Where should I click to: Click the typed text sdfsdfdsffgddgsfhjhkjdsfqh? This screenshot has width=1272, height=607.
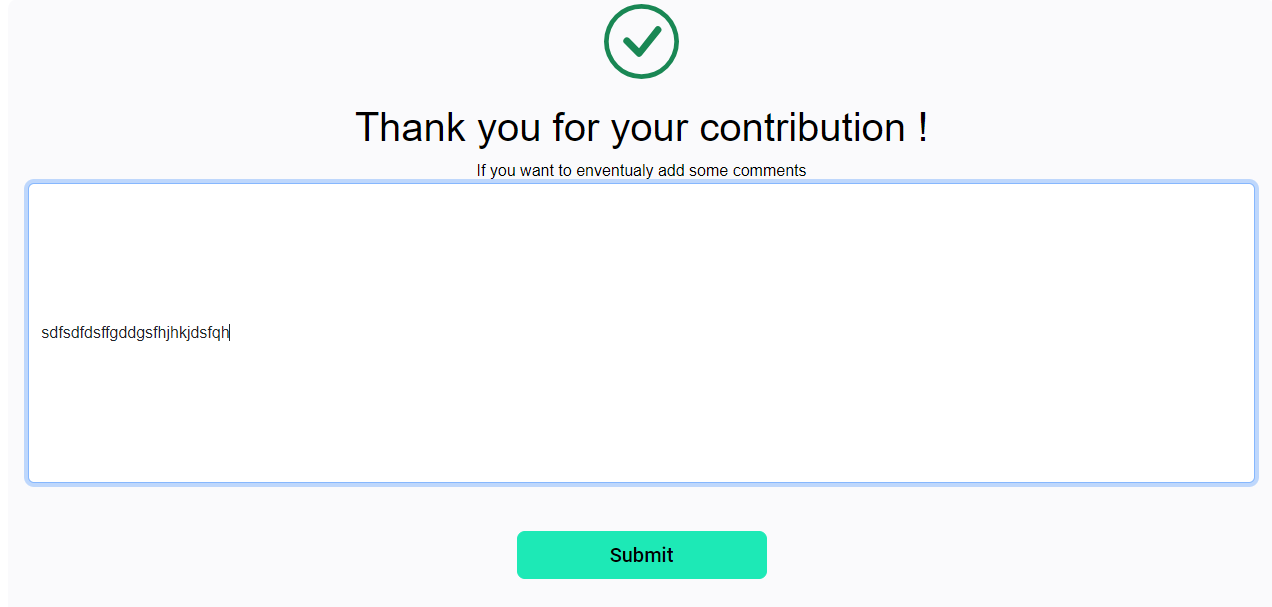click(135, 333)
